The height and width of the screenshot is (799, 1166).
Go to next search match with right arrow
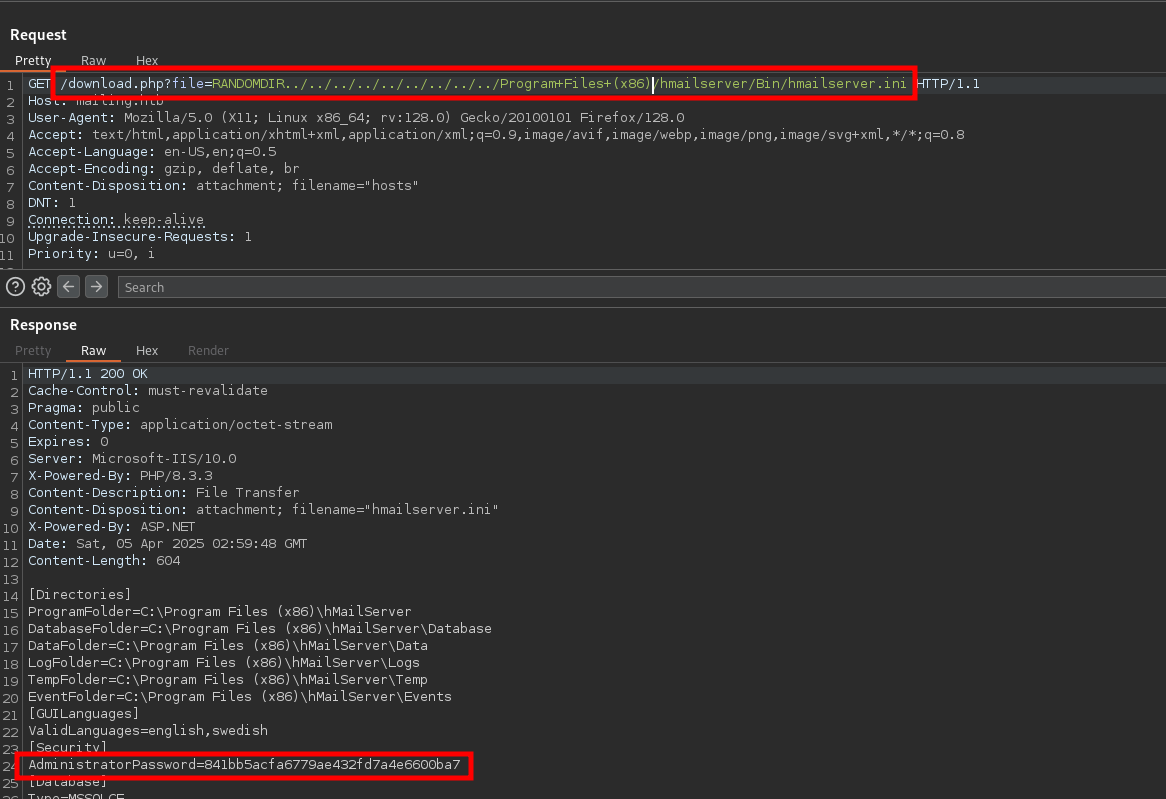tap(96, 287)
